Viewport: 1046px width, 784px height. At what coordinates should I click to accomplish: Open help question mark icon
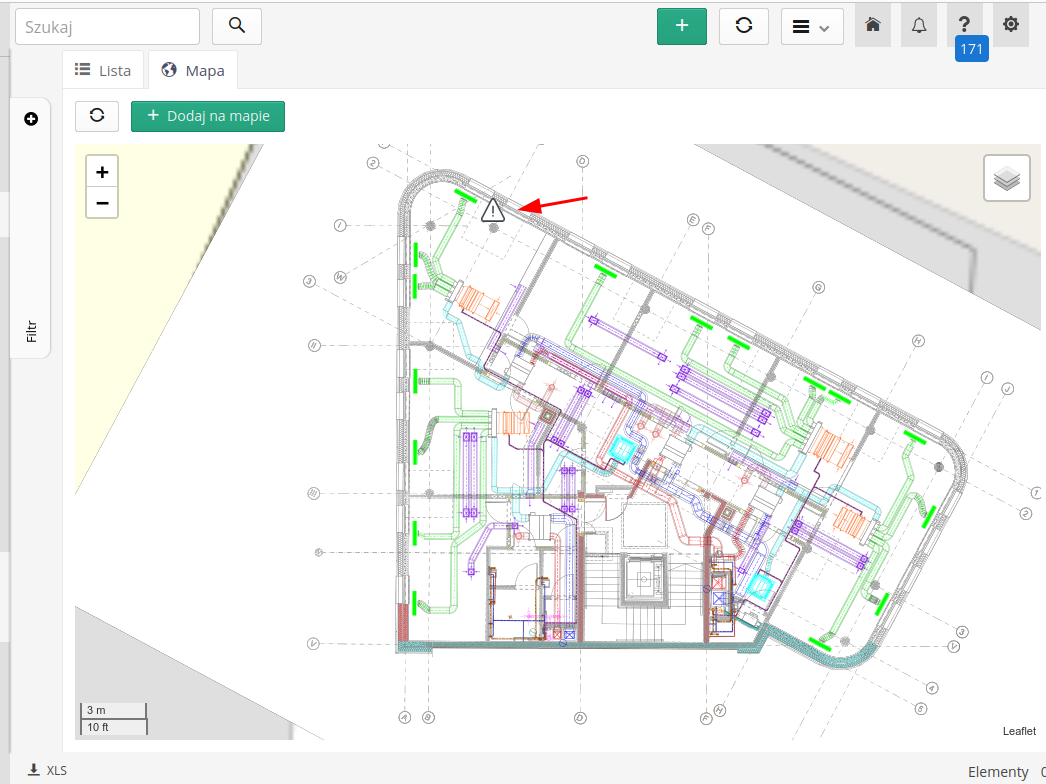[x=965, y=25]
